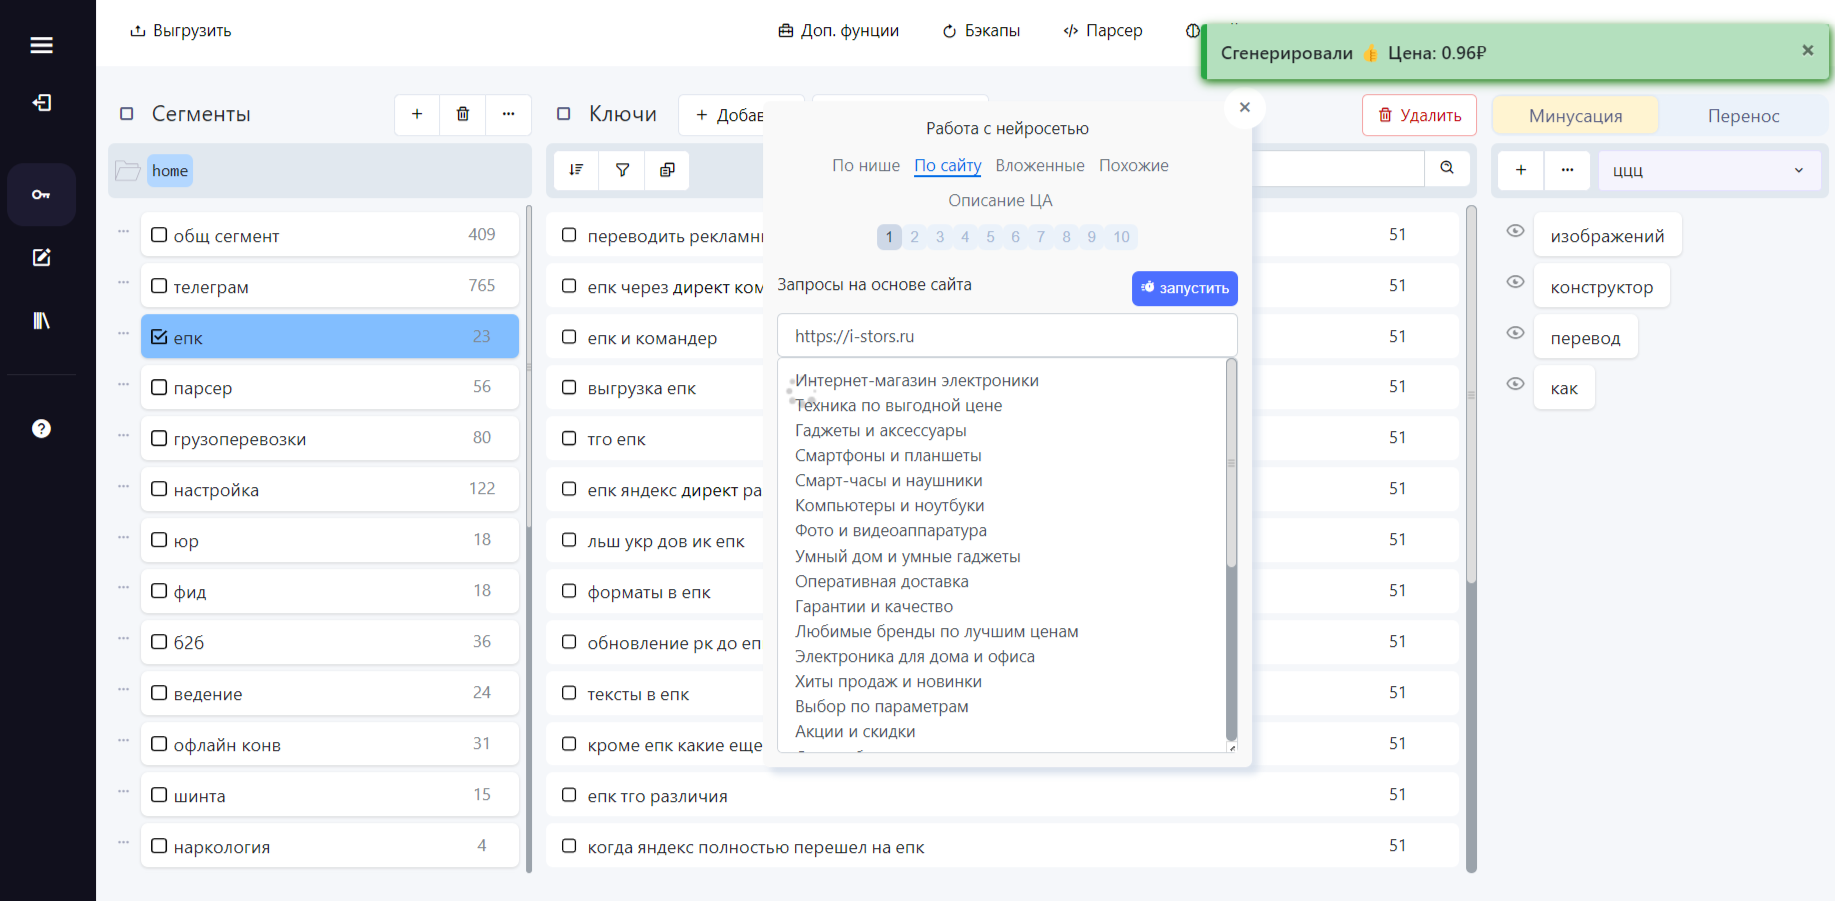Select all keys via Ключи checkbox
1835x901 pixels.
[564, 114]
